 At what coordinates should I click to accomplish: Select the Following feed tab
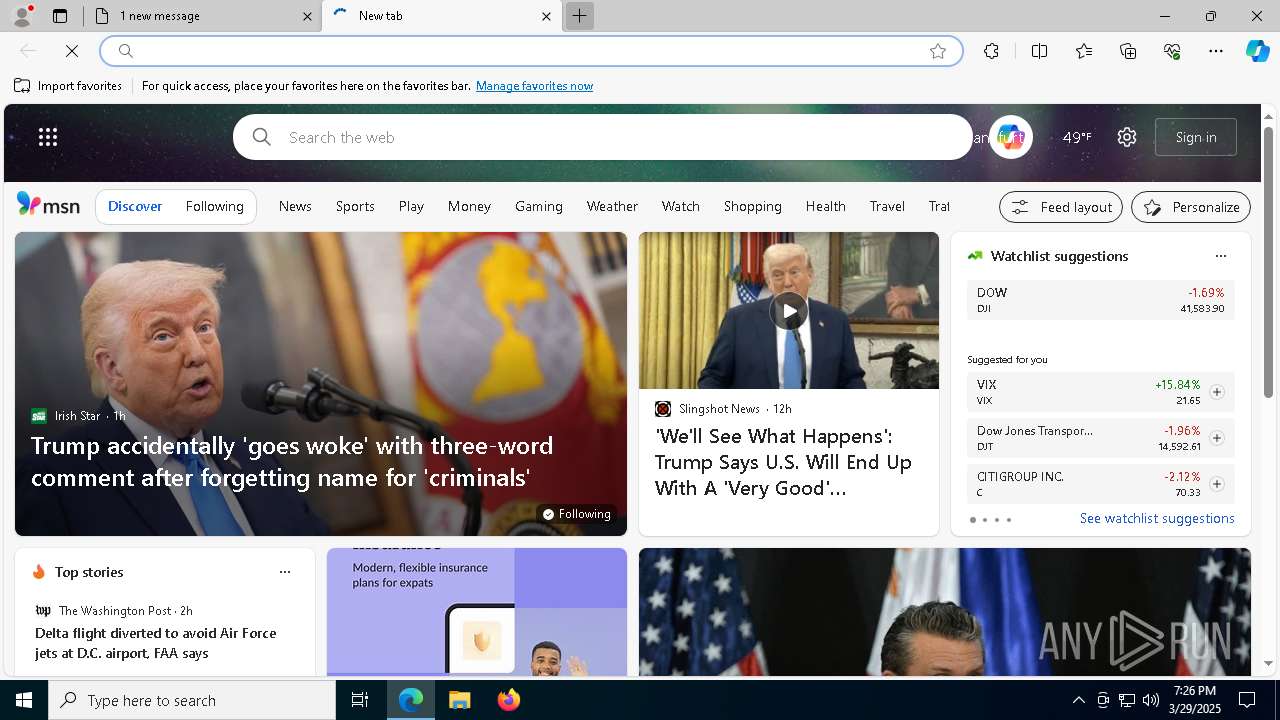click(x=214, y=206)
